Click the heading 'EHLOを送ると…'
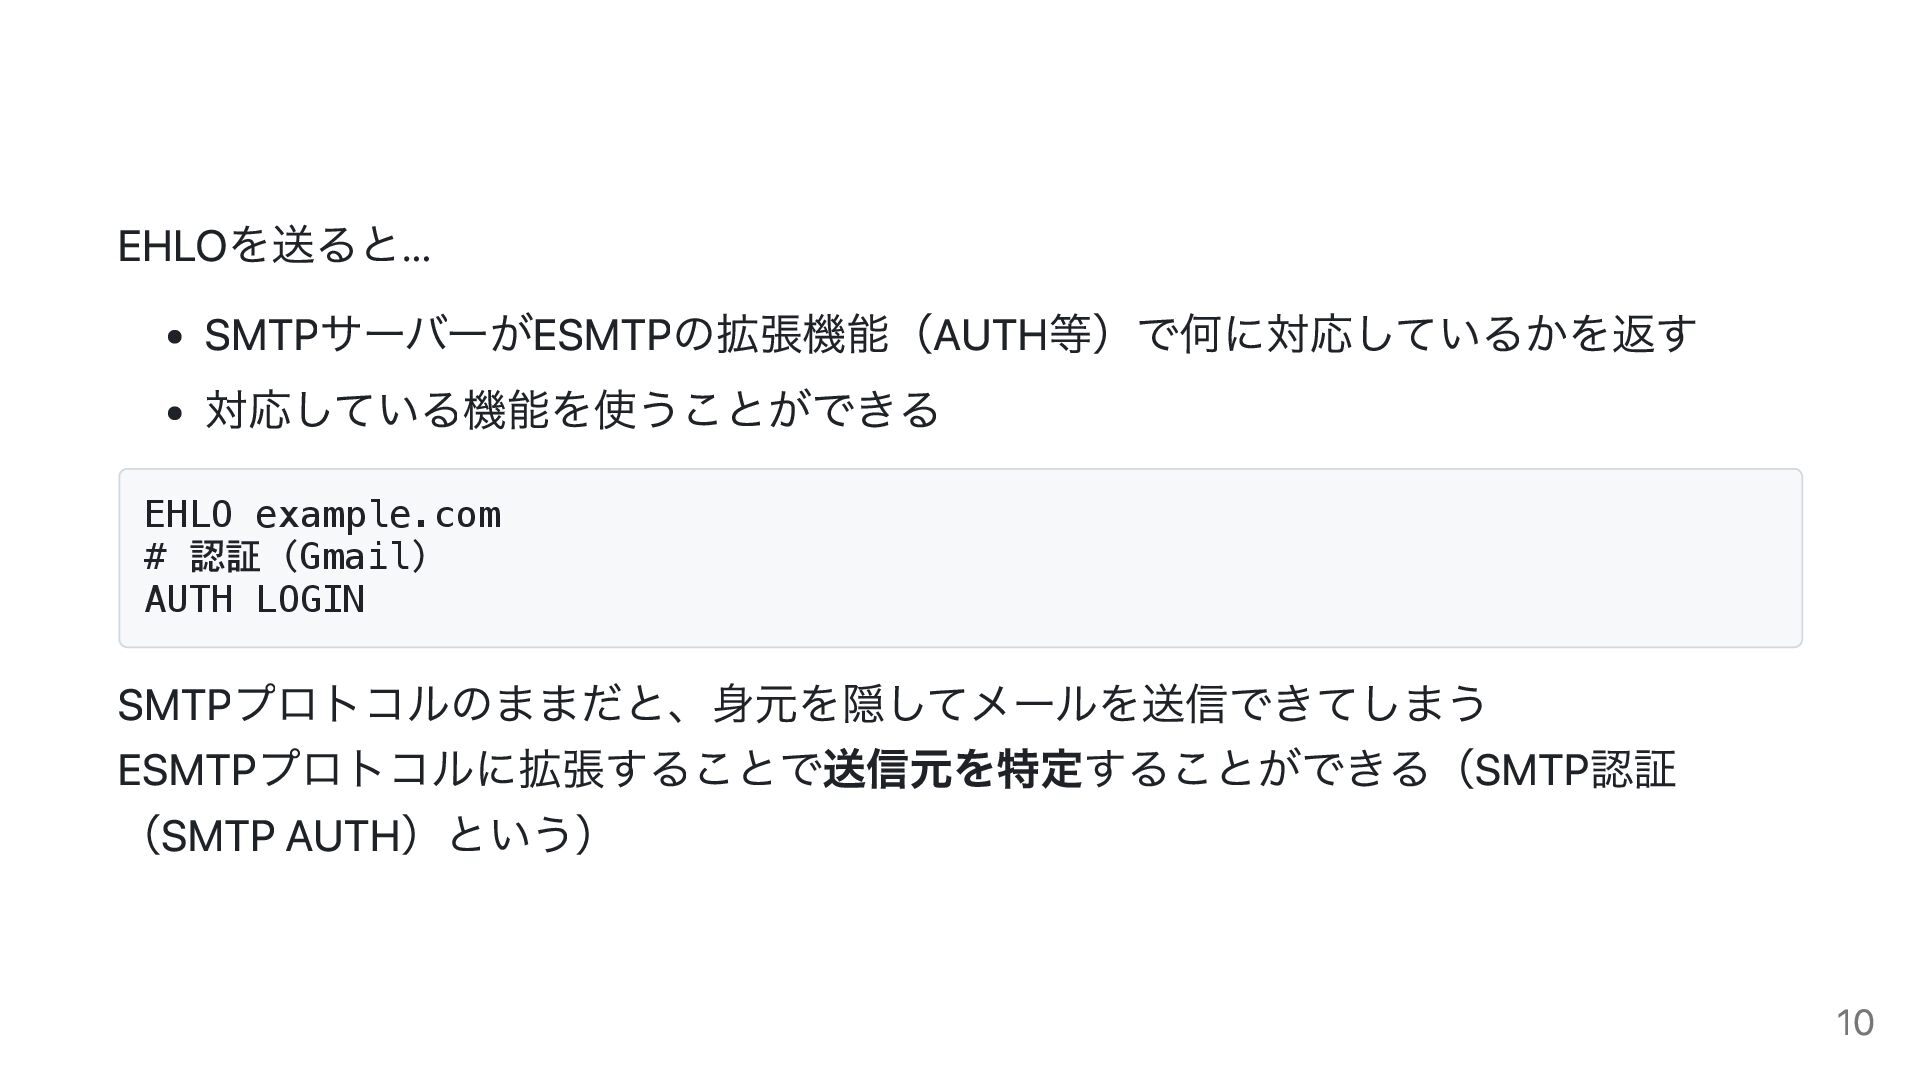This screenshot has height=1080, width=1920. pyautogui.click(x=274, y=246)
